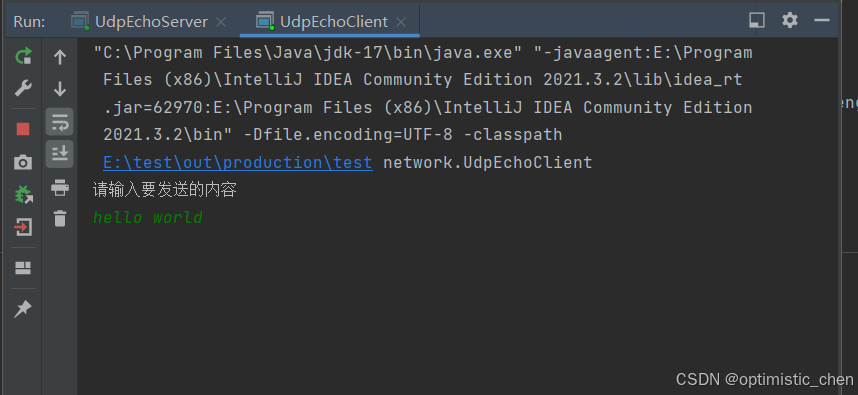Click the Exit icon with red arrow
Viewport: 858px width, 395px height.
click(23, 226)
